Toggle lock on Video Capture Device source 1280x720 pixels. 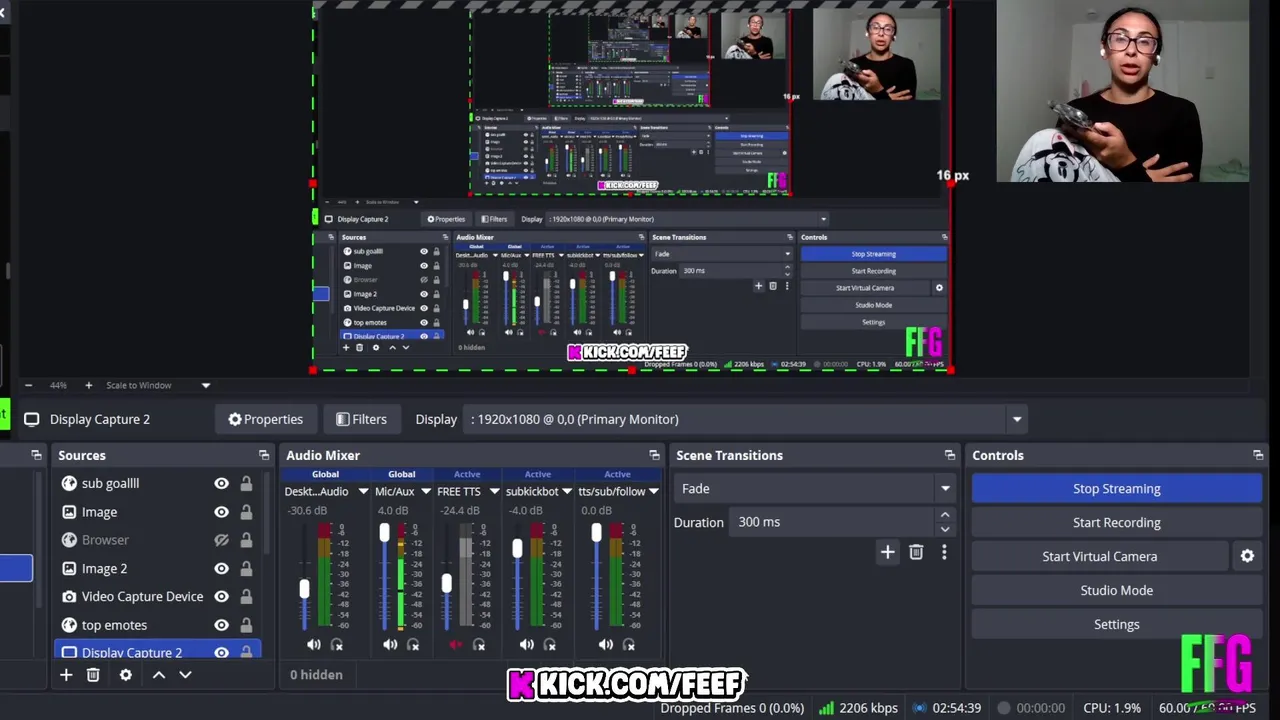[246, 597]
